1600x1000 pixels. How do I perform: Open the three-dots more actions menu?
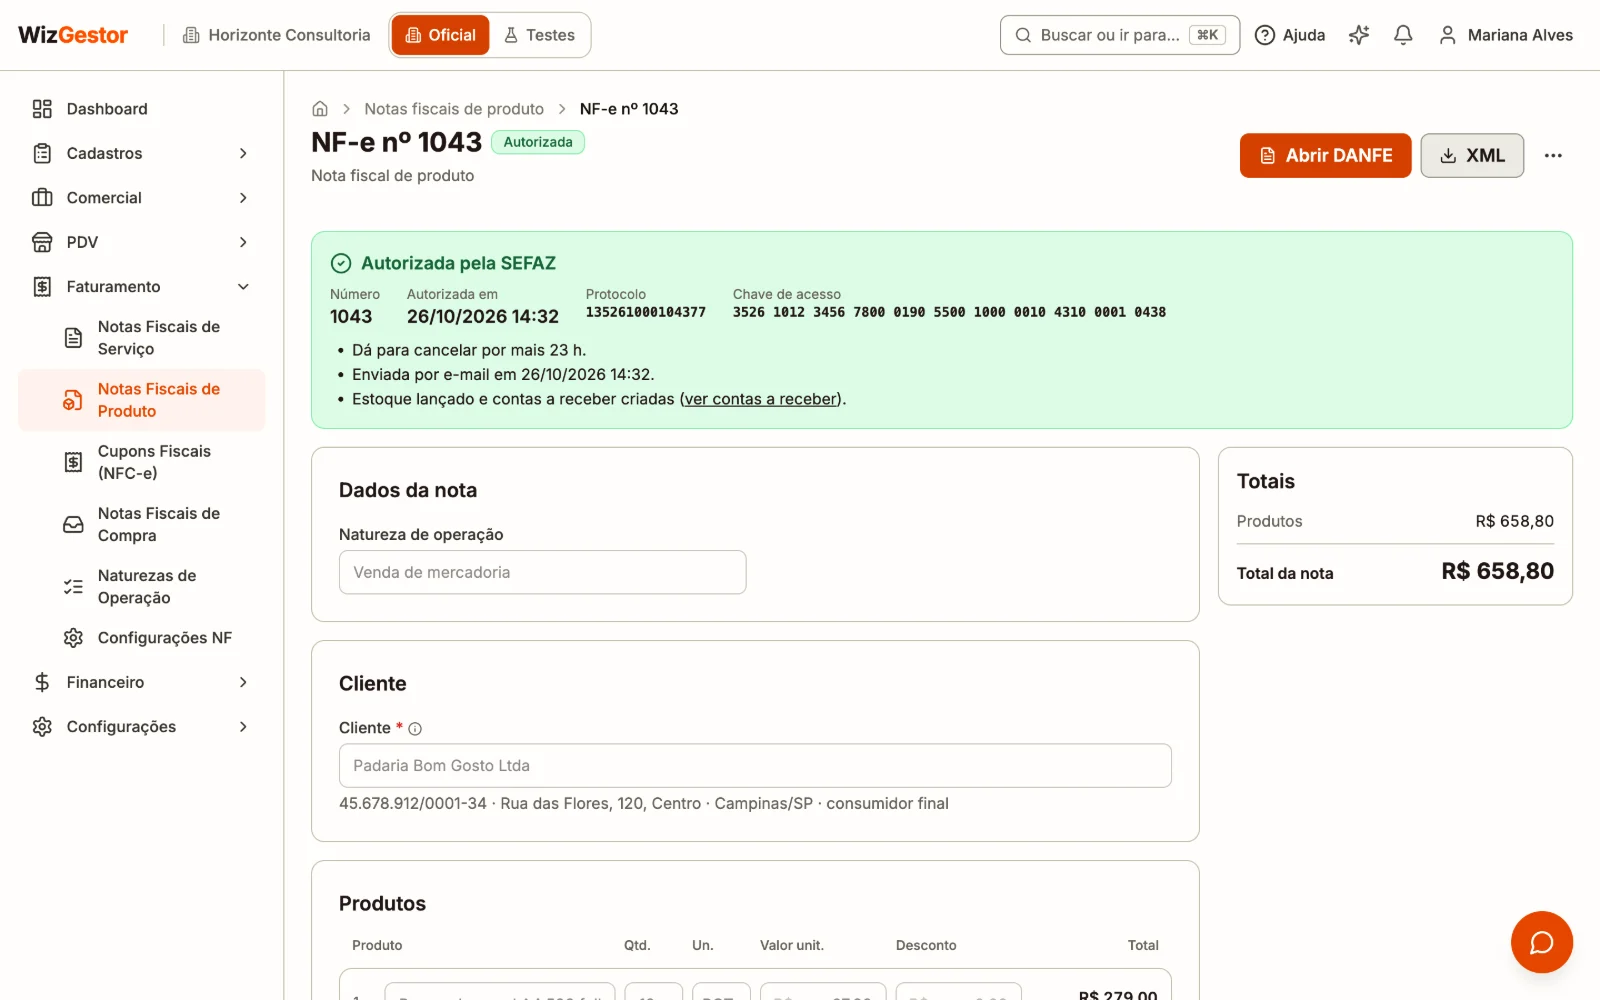pos(1553,155)
